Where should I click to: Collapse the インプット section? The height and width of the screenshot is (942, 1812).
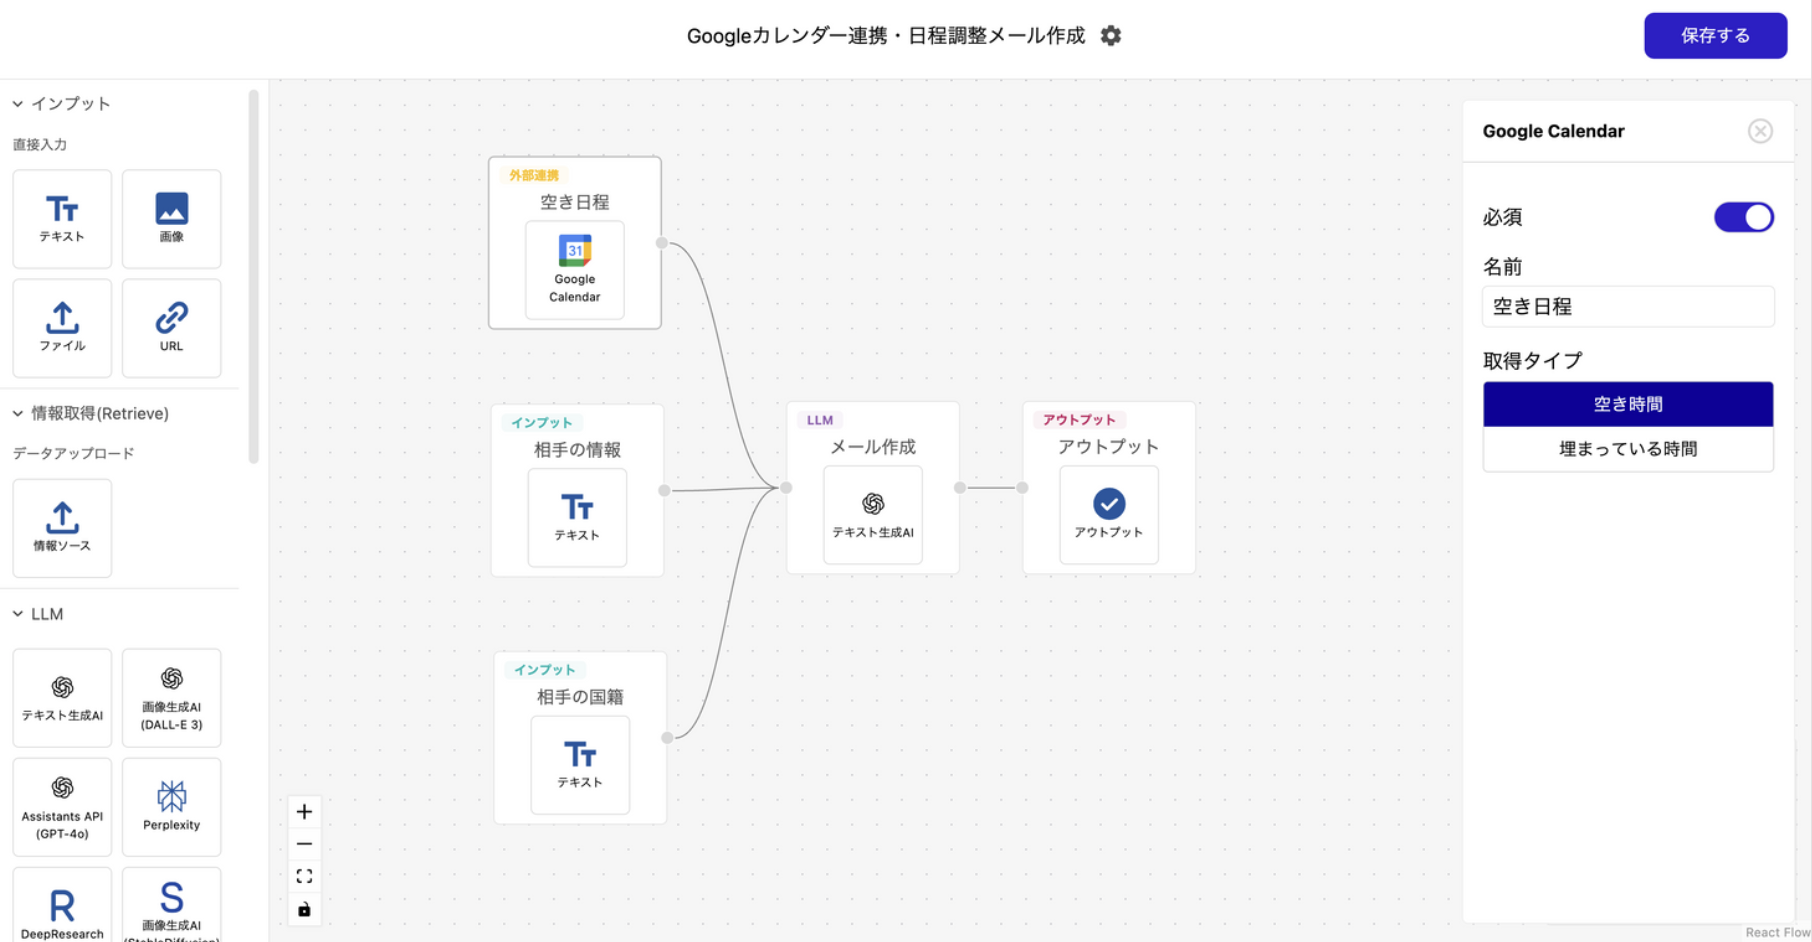pyautogui.click(x=18, y=104)
